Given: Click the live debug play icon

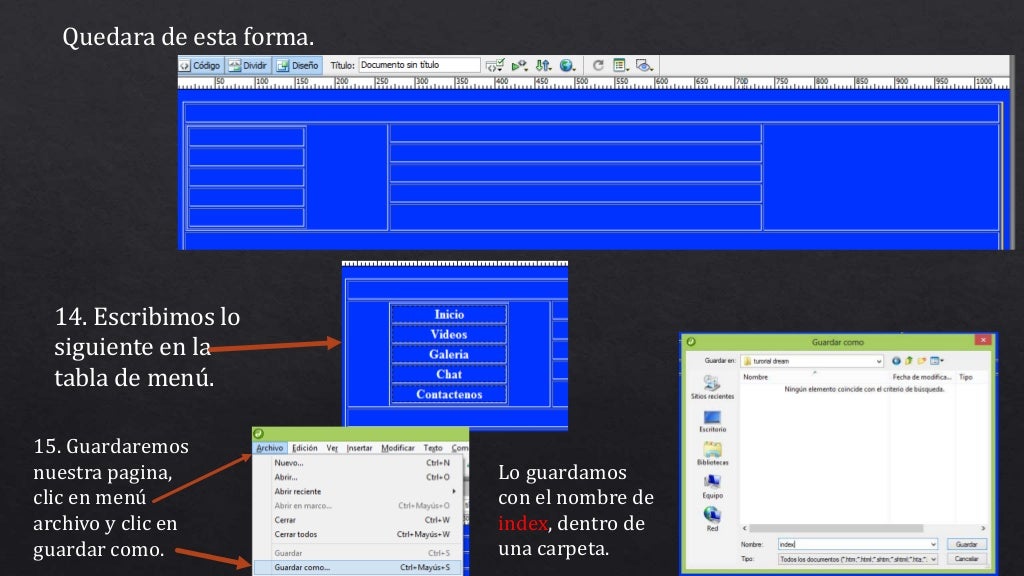Looking at the screenshot, I should 519,65.
